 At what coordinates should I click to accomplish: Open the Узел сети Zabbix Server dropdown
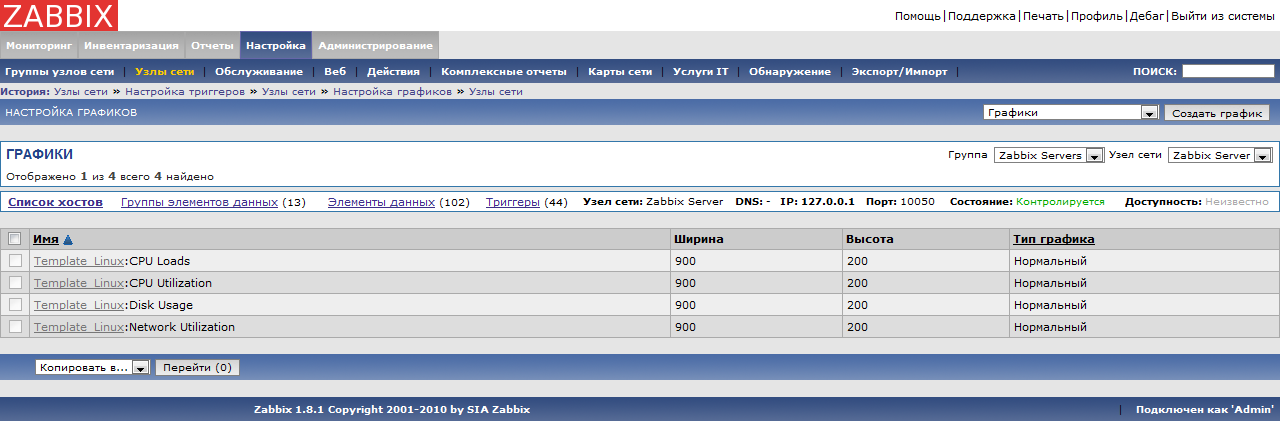click(1220, 156)
